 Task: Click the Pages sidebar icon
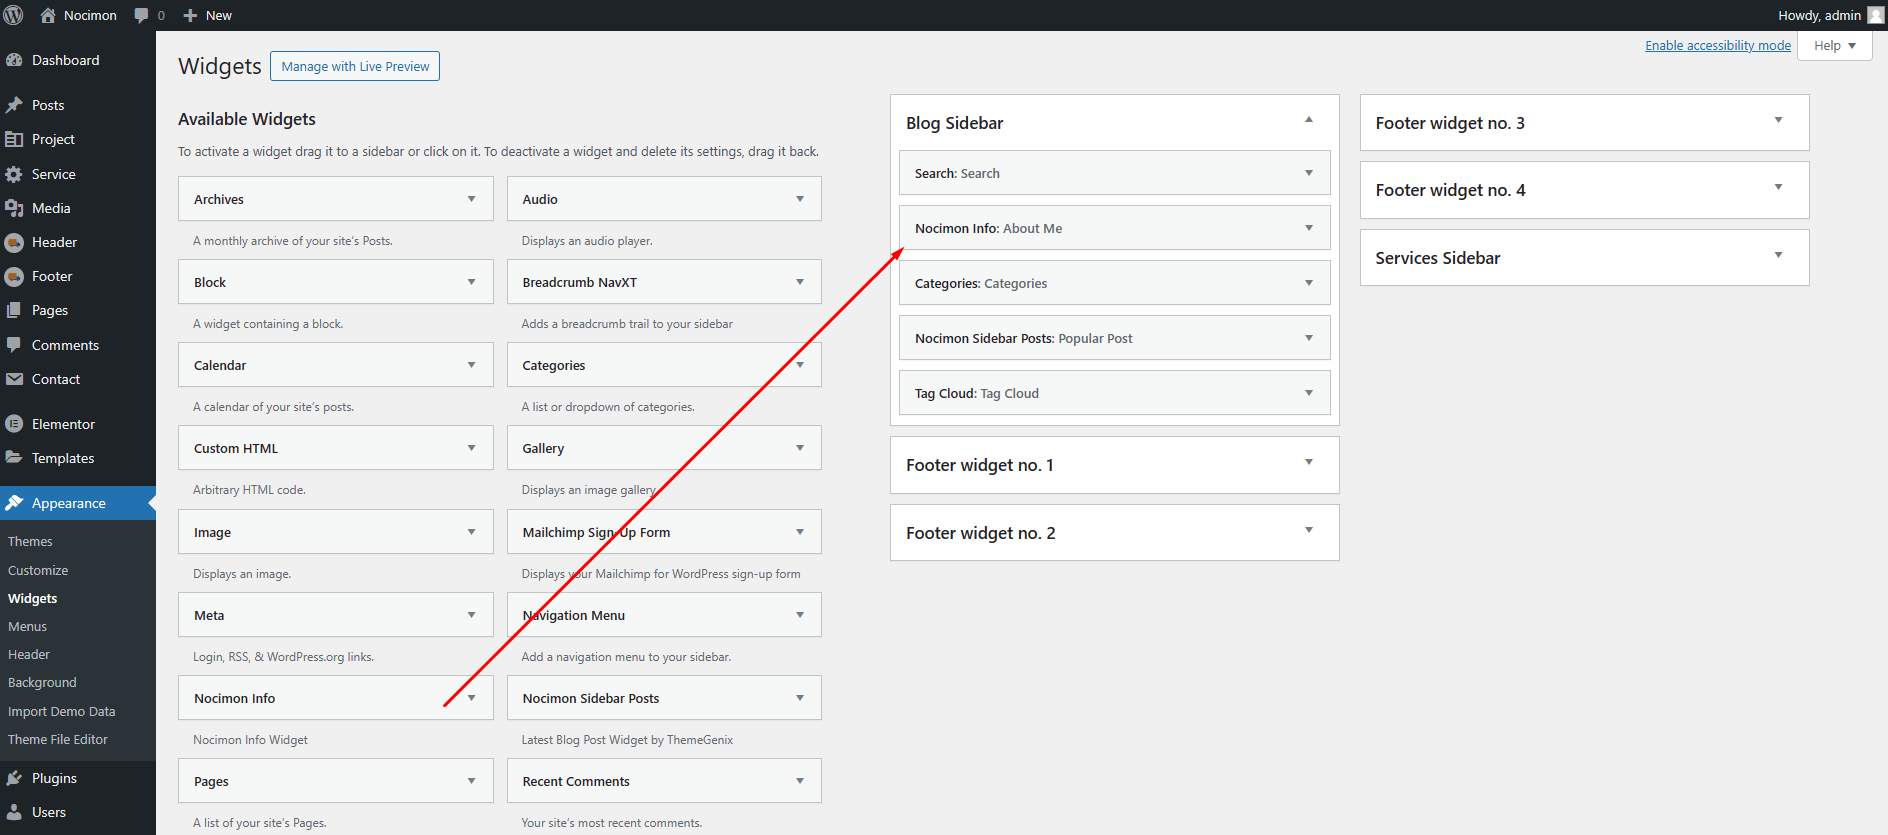pyautogui.click(x=14, y=310)
